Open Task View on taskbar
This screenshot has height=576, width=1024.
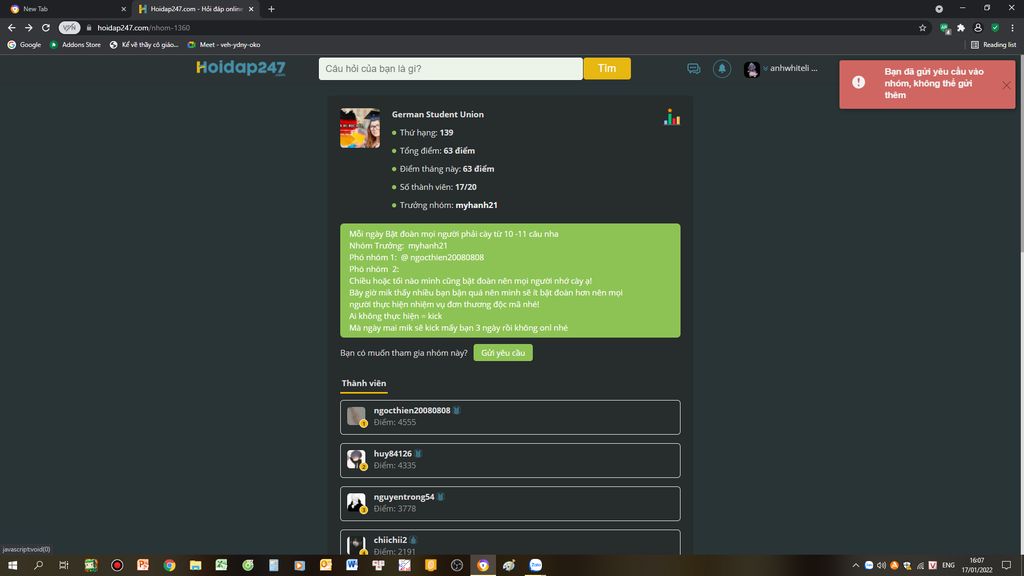pos(63,565)
